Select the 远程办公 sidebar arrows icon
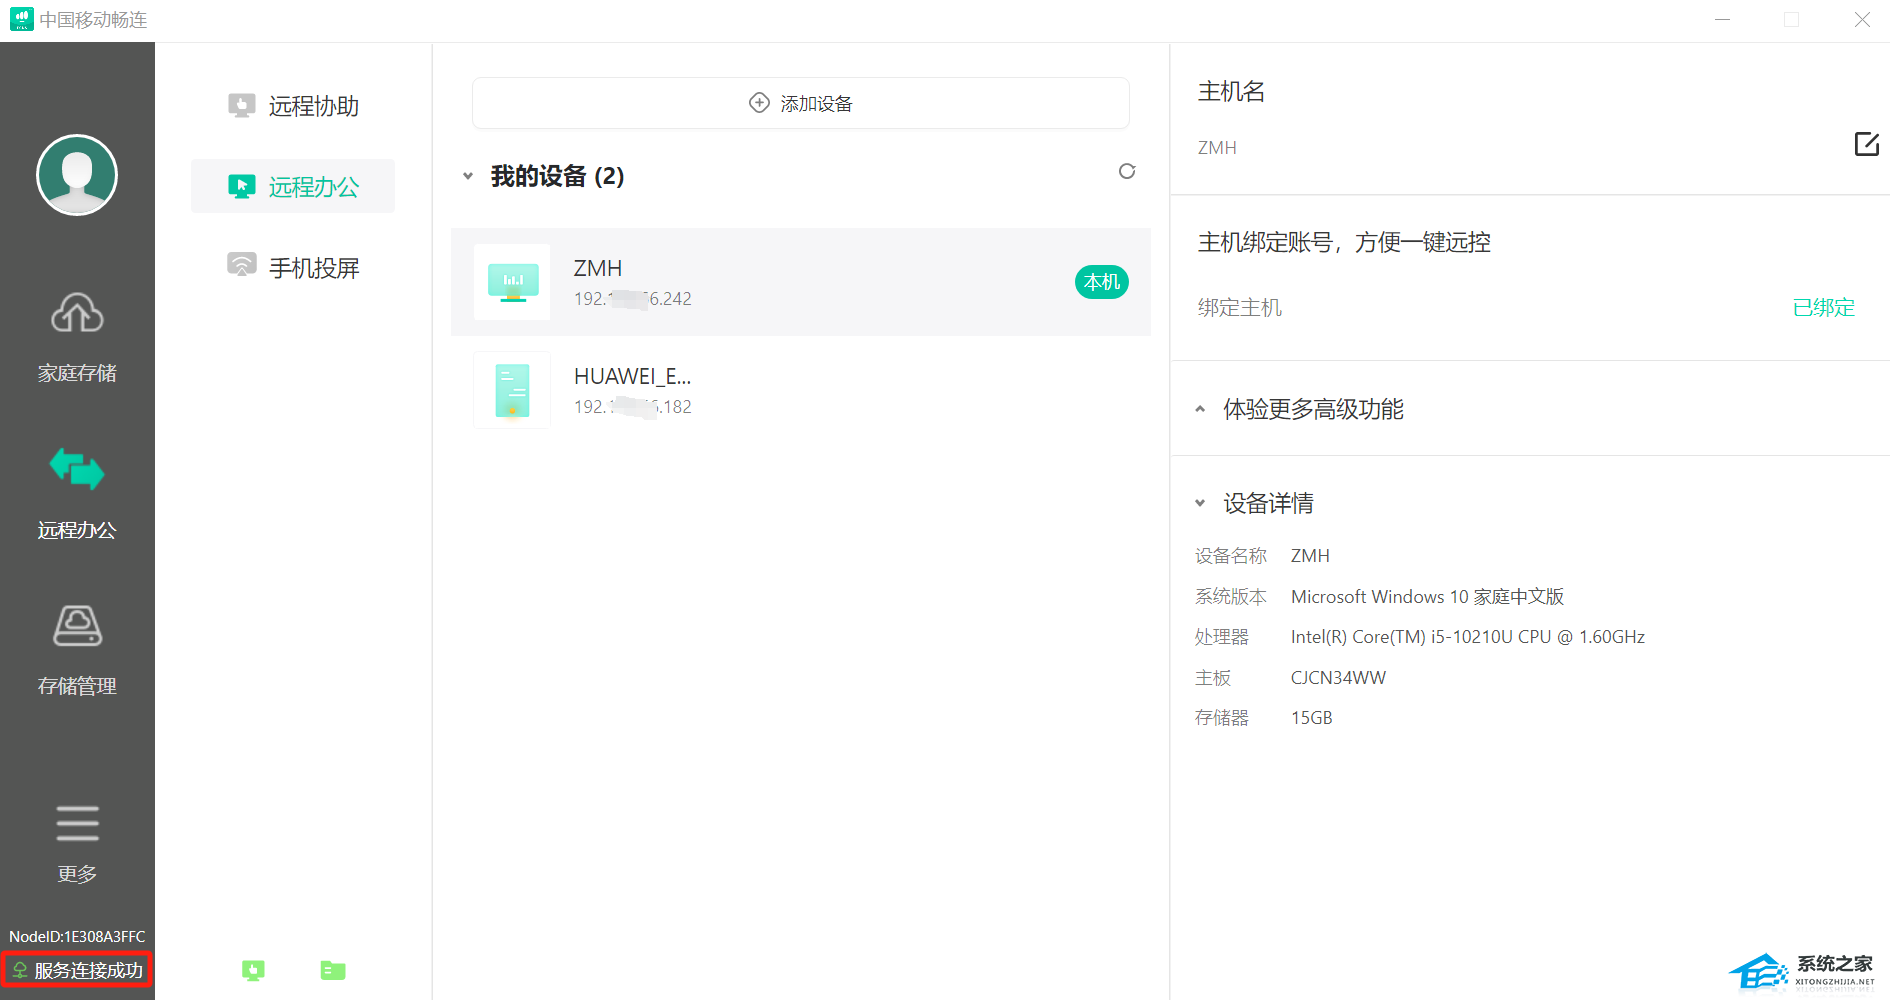 [x=77, y=470]
